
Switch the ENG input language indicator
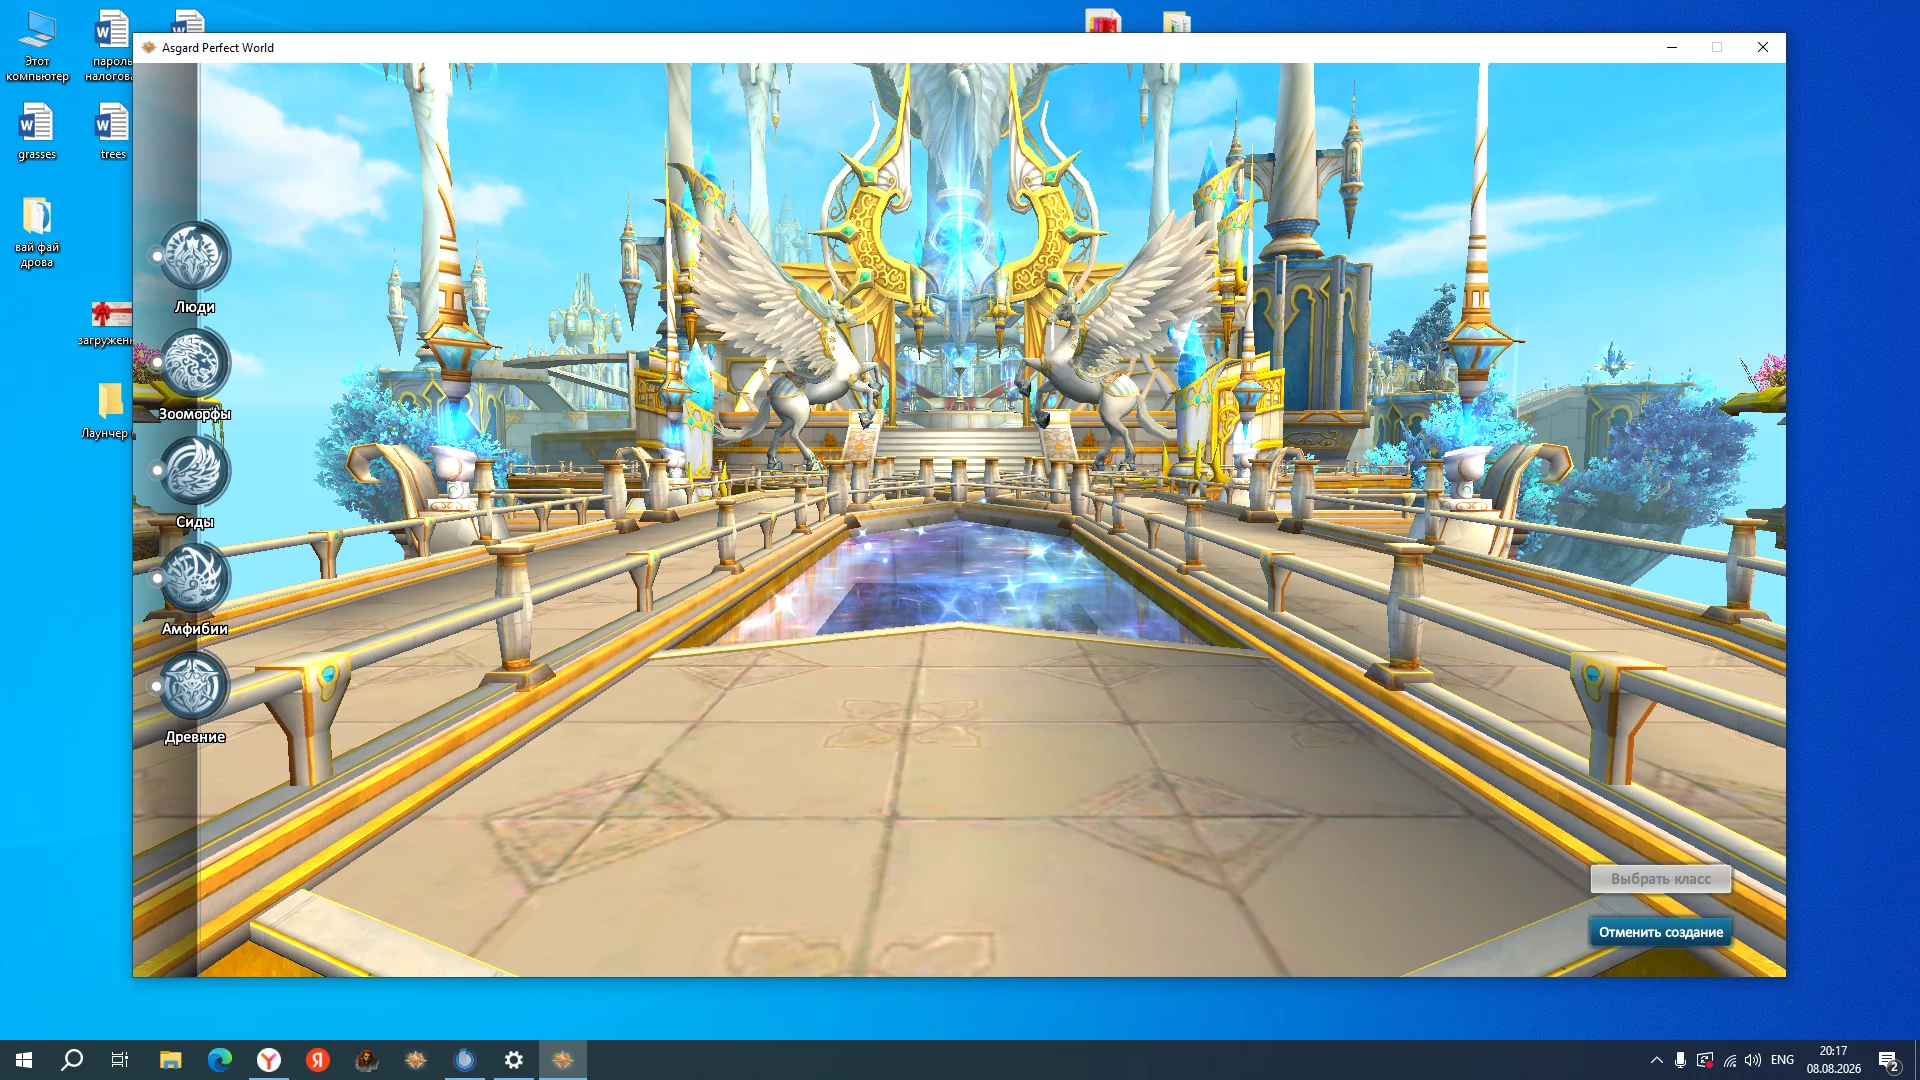[1782, 1060]
